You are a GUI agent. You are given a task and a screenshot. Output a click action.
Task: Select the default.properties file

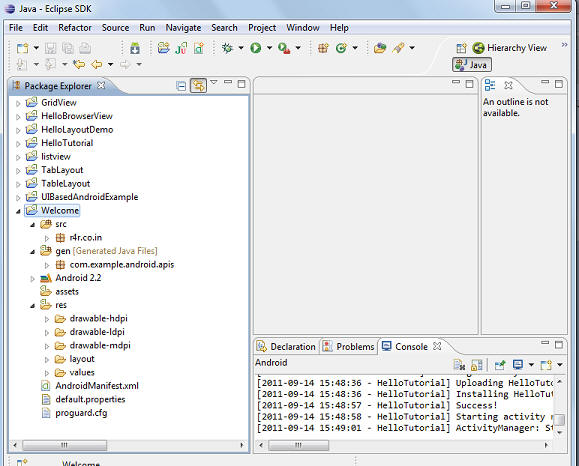(90, 400)
